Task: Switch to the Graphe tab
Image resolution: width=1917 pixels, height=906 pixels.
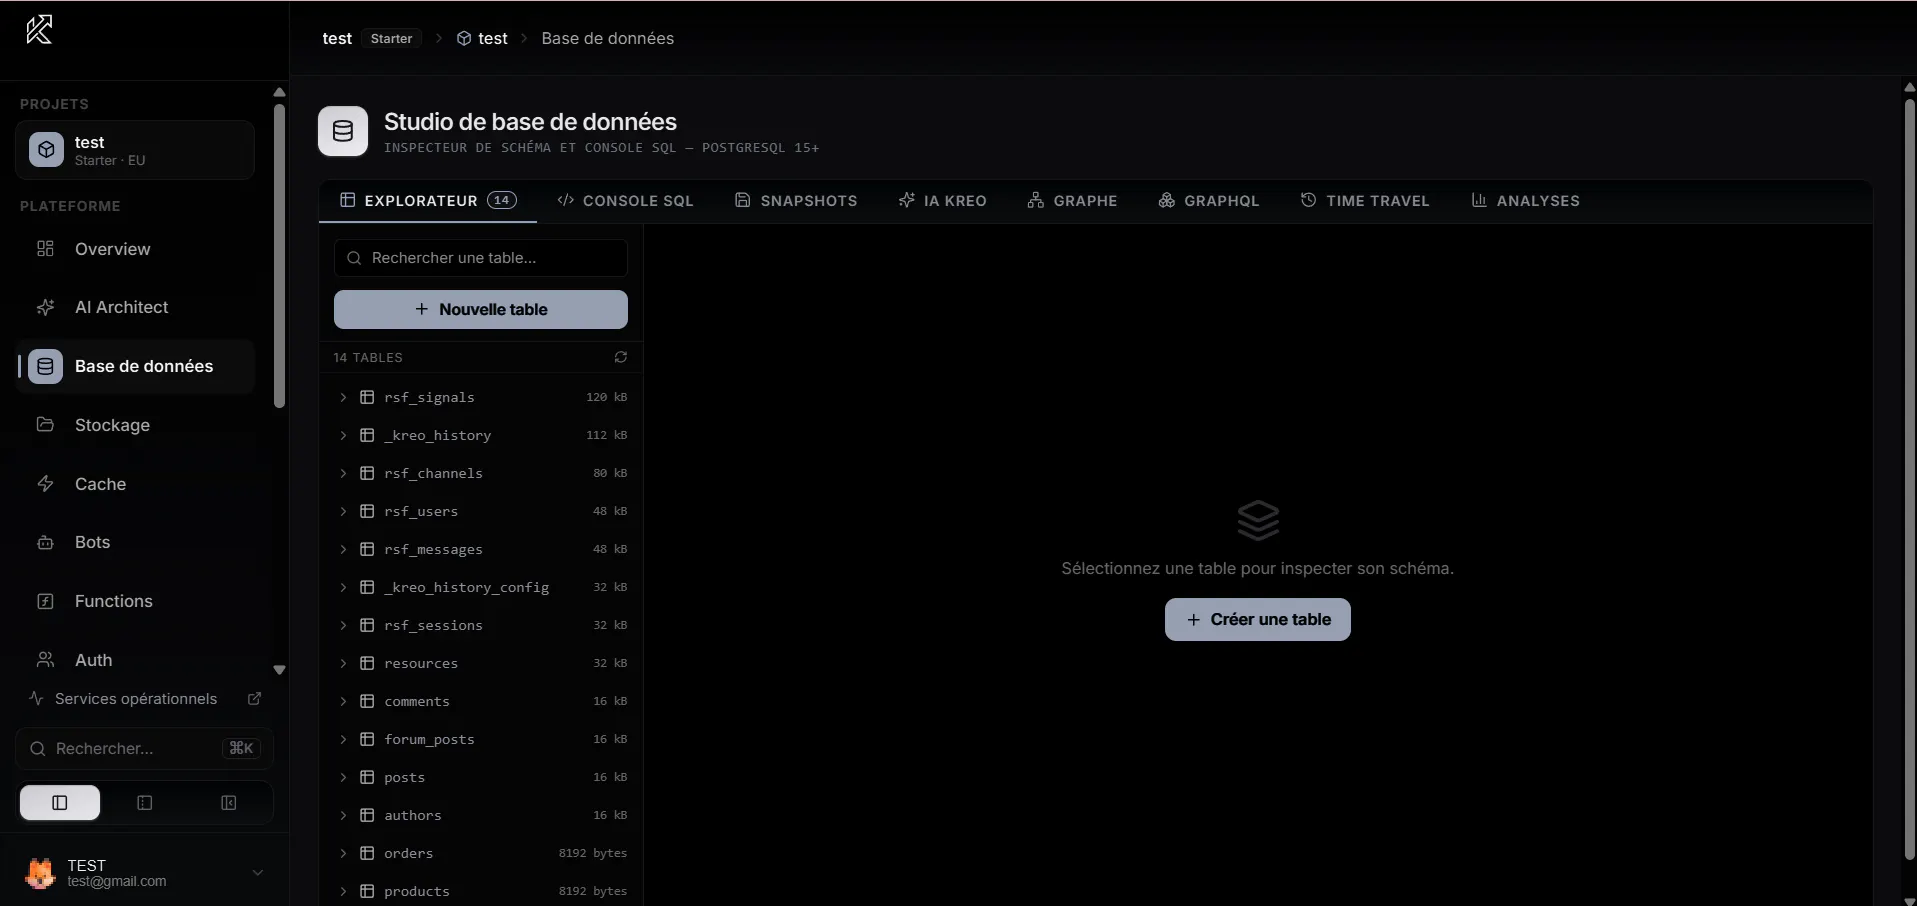Action: click(1072, 201)
